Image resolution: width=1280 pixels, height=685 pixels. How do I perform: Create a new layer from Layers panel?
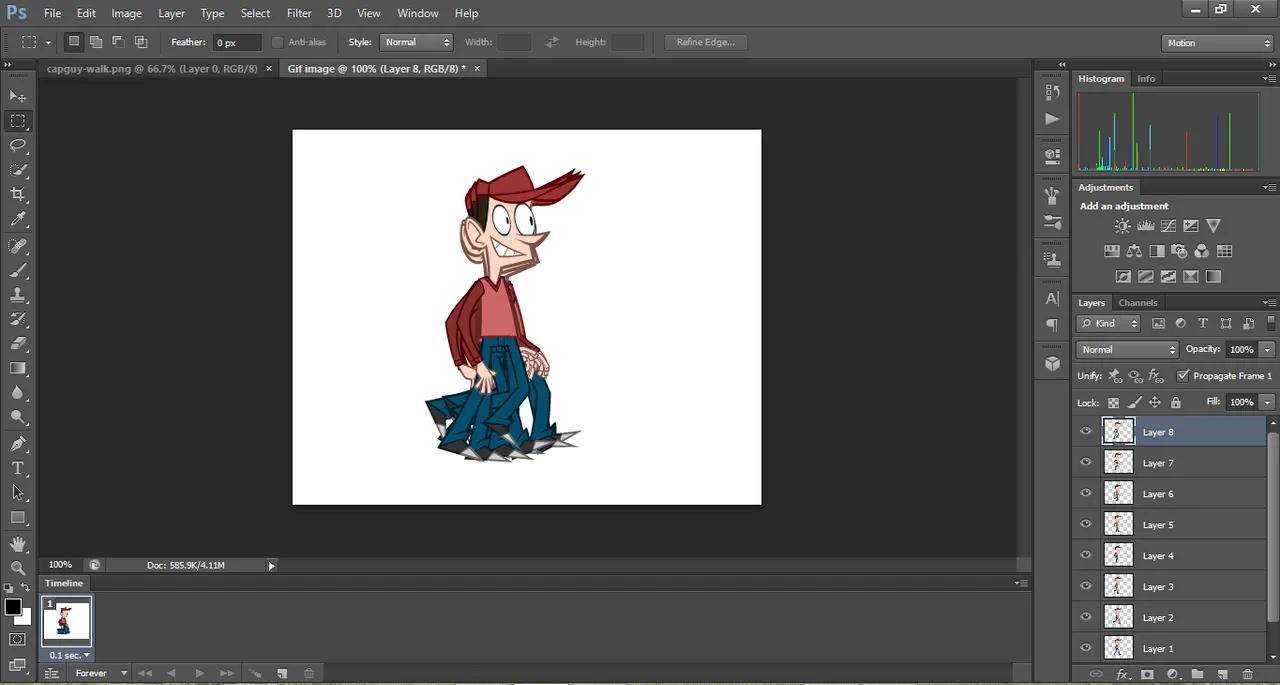pyautogui.click(x=1222, y=675)
